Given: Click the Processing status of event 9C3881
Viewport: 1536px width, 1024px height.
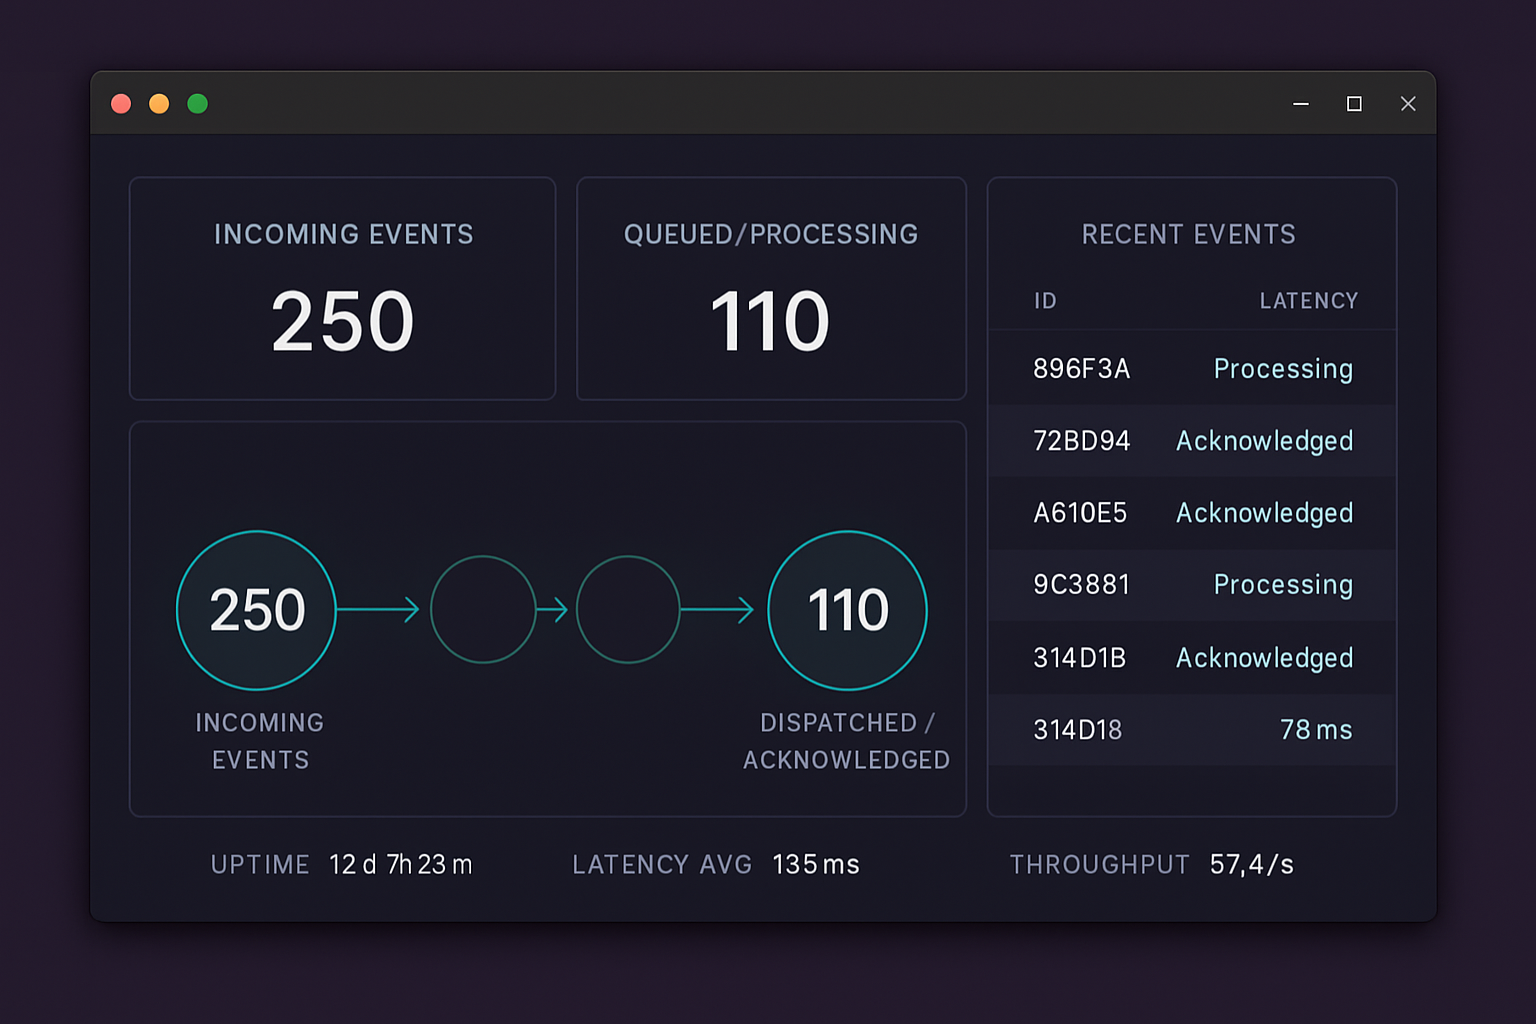Looking at the screenshot, I should click(1283, 585).
